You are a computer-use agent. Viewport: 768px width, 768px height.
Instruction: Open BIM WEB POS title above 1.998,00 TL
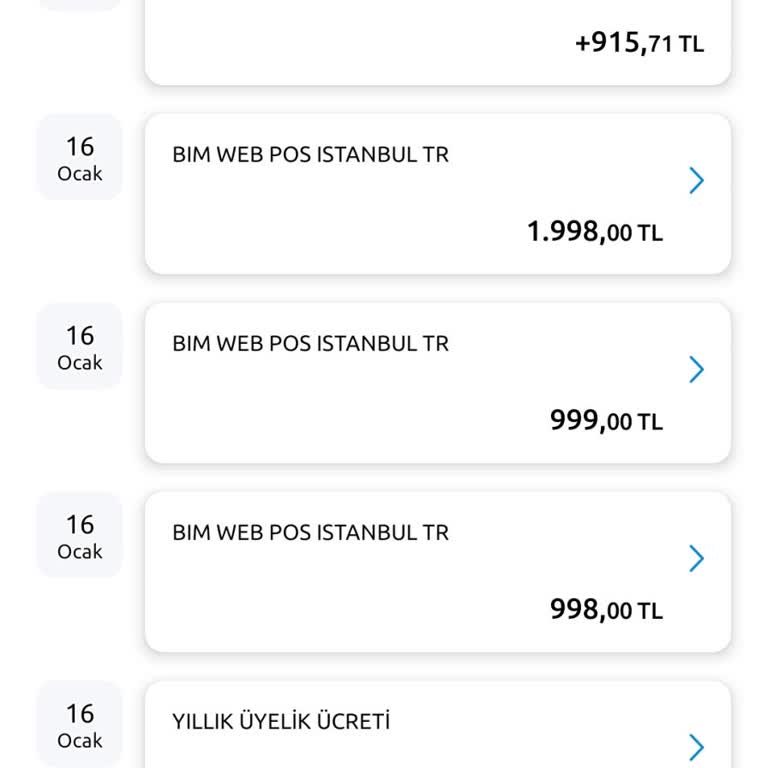click(310, 155)
